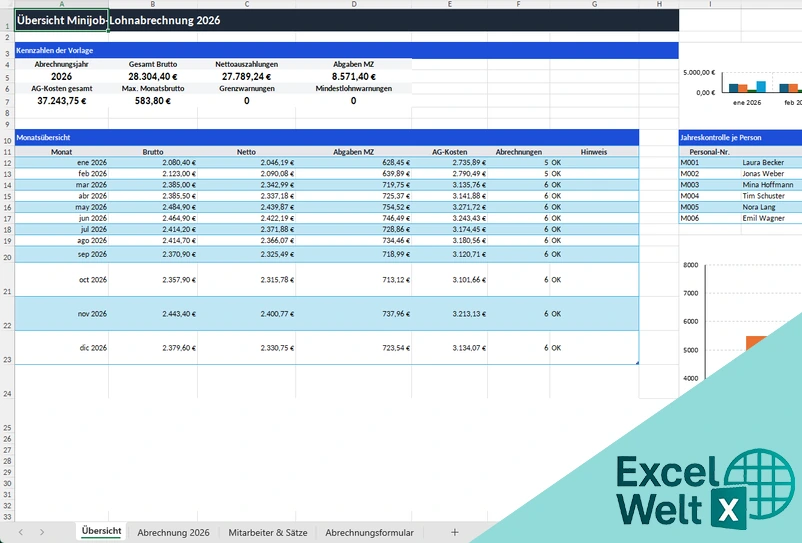Select the Abrechnungen column header cell

tap(519, 152)
